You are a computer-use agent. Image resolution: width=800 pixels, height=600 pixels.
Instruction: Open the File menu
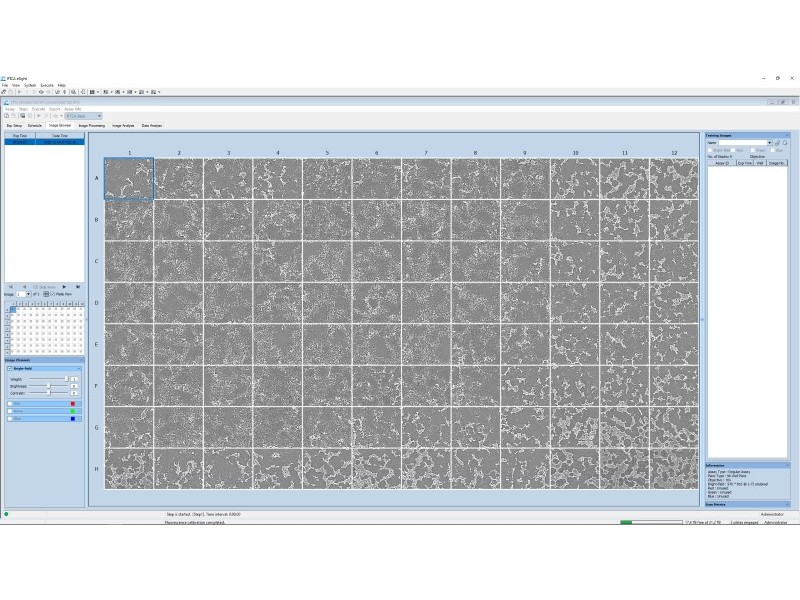[5, 85]
